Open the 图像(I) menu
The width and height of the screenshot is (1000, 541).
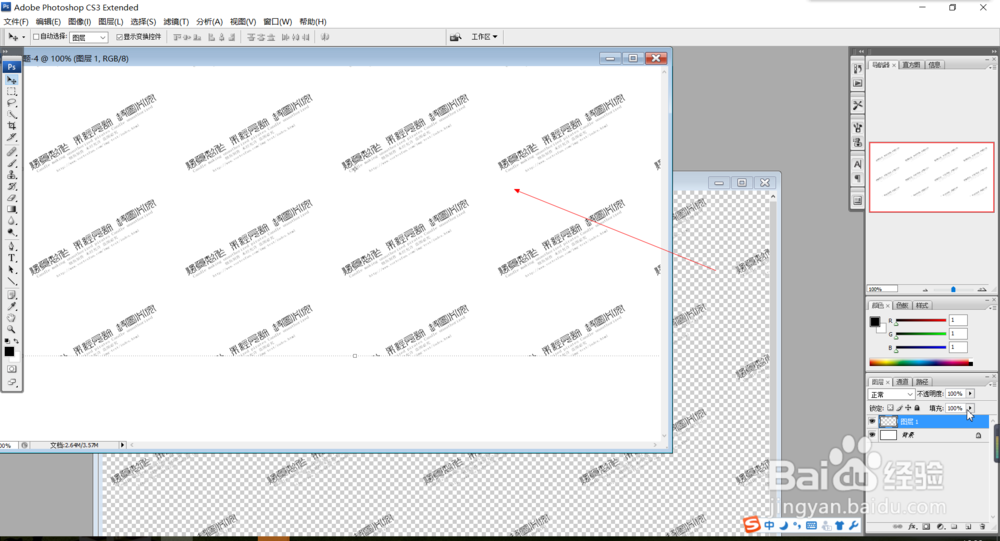pyautogui.click(x=80, y=22)
